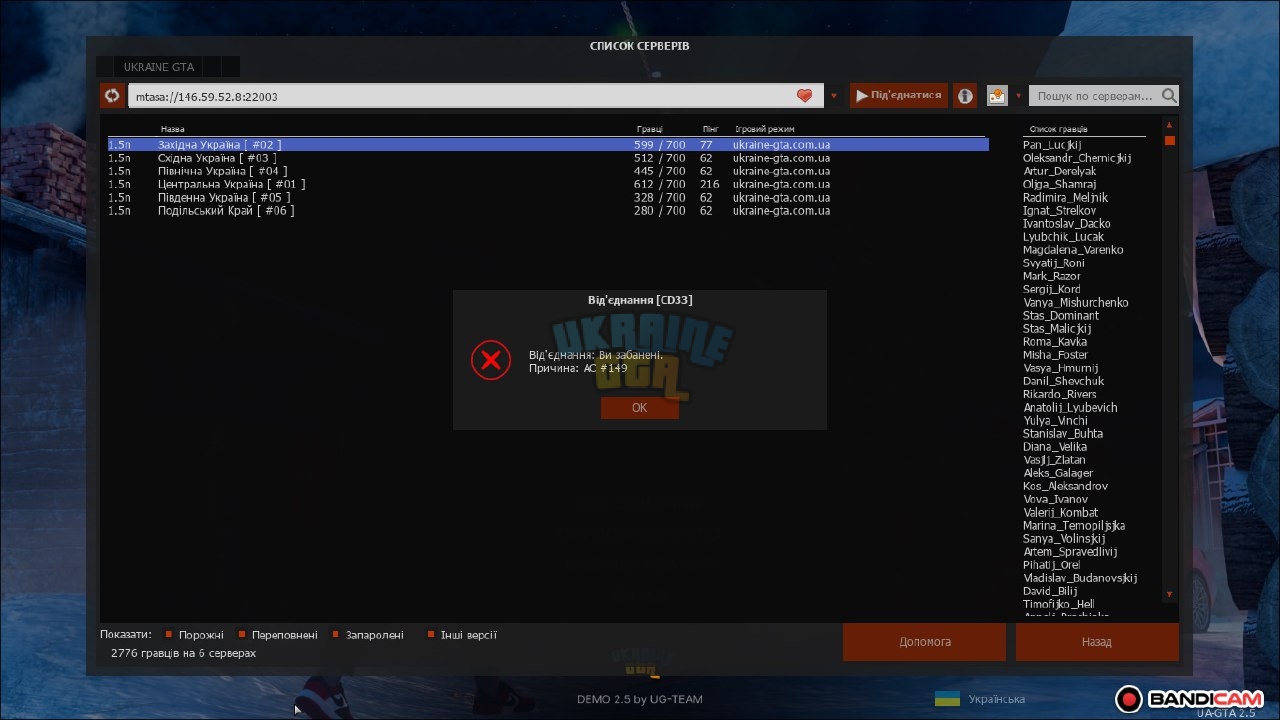Viewport: 1280px width, 720px height.
Task: Sort servers by the Назва column header
Action: (172, 129)
